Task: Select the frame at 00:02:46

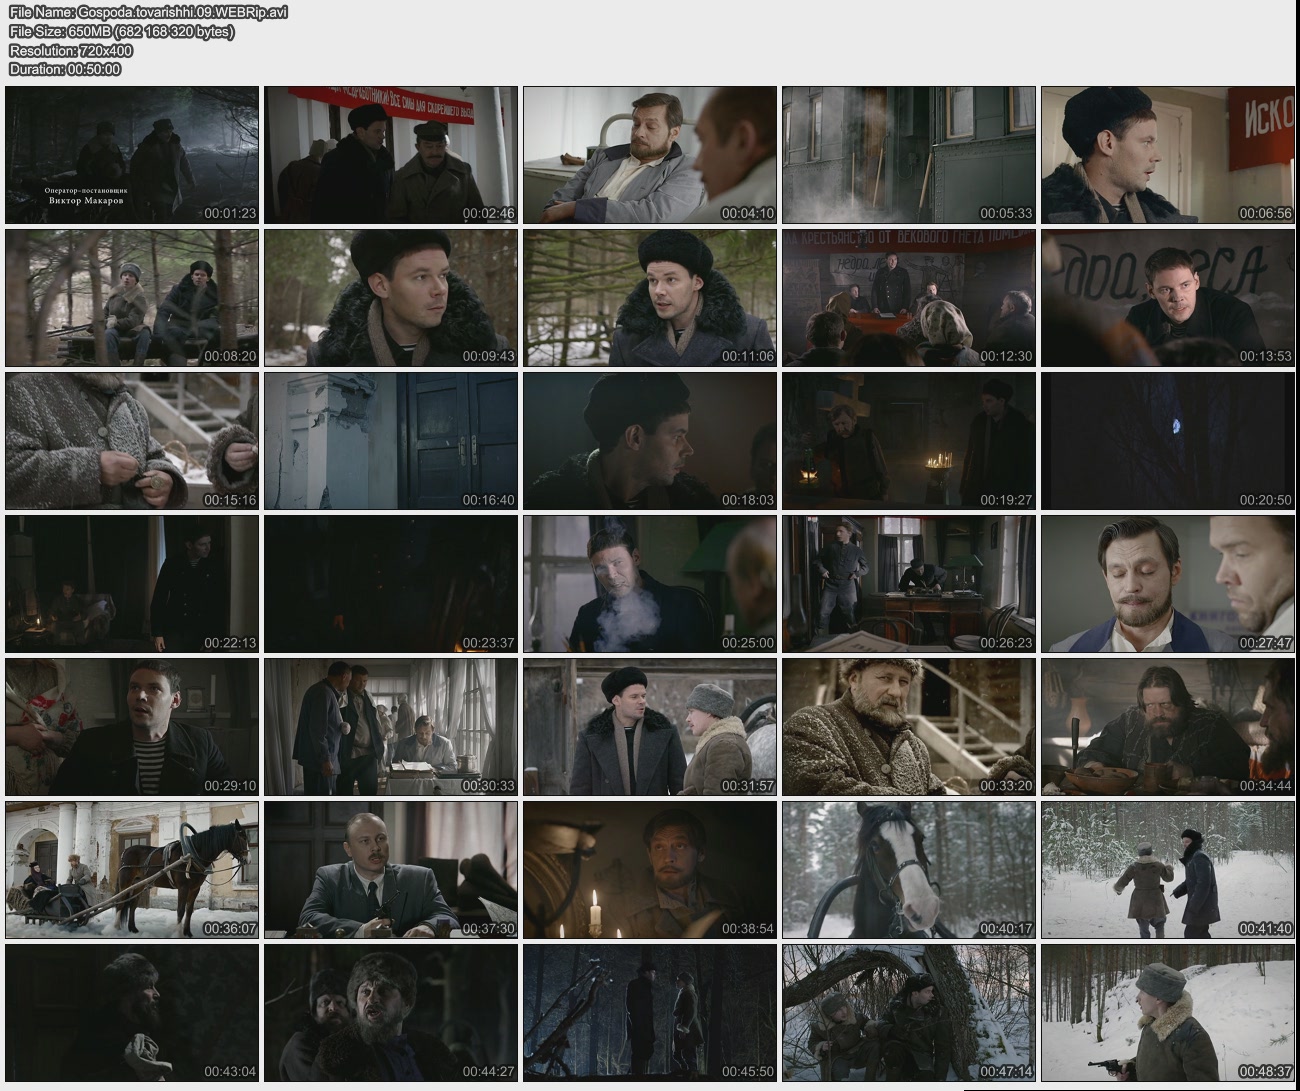Action: pos(391,155)
